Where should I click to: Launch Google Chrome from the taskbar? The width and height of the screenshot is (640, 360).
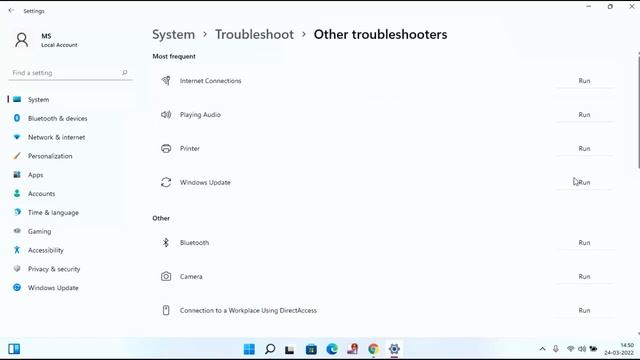[x=373, y=349]
